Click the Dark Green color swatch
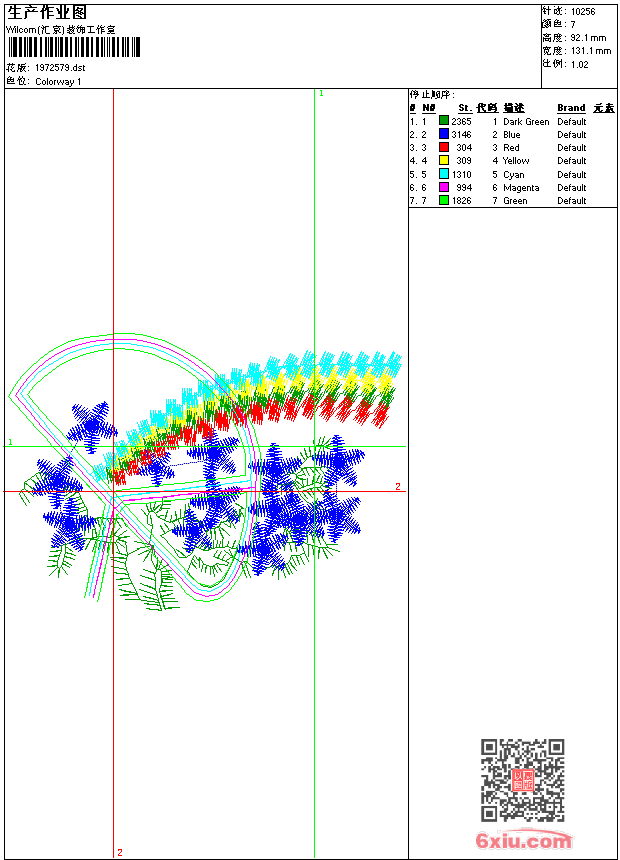 (x=444, y=121)
